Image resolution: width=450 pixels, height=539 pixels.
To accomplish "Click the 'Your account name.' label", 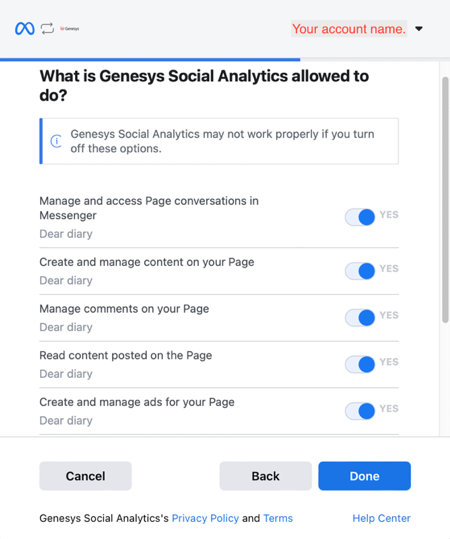I will tap(349, 29).
